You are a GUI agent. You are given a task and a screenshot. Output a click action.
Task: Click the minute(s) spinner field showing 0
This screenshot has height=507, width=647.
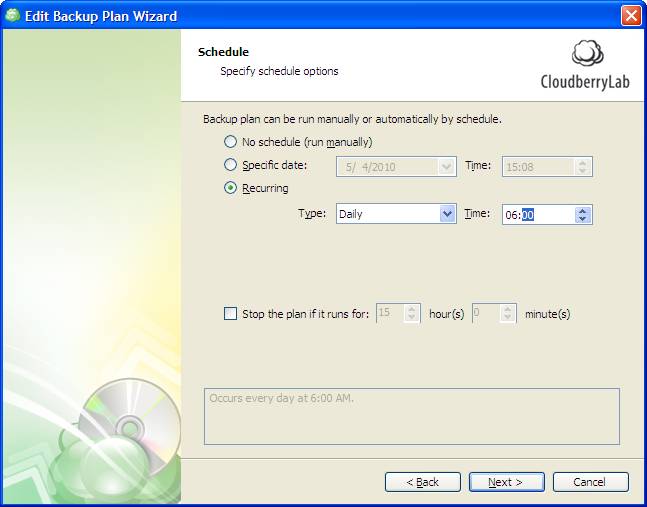click(494, 313)
